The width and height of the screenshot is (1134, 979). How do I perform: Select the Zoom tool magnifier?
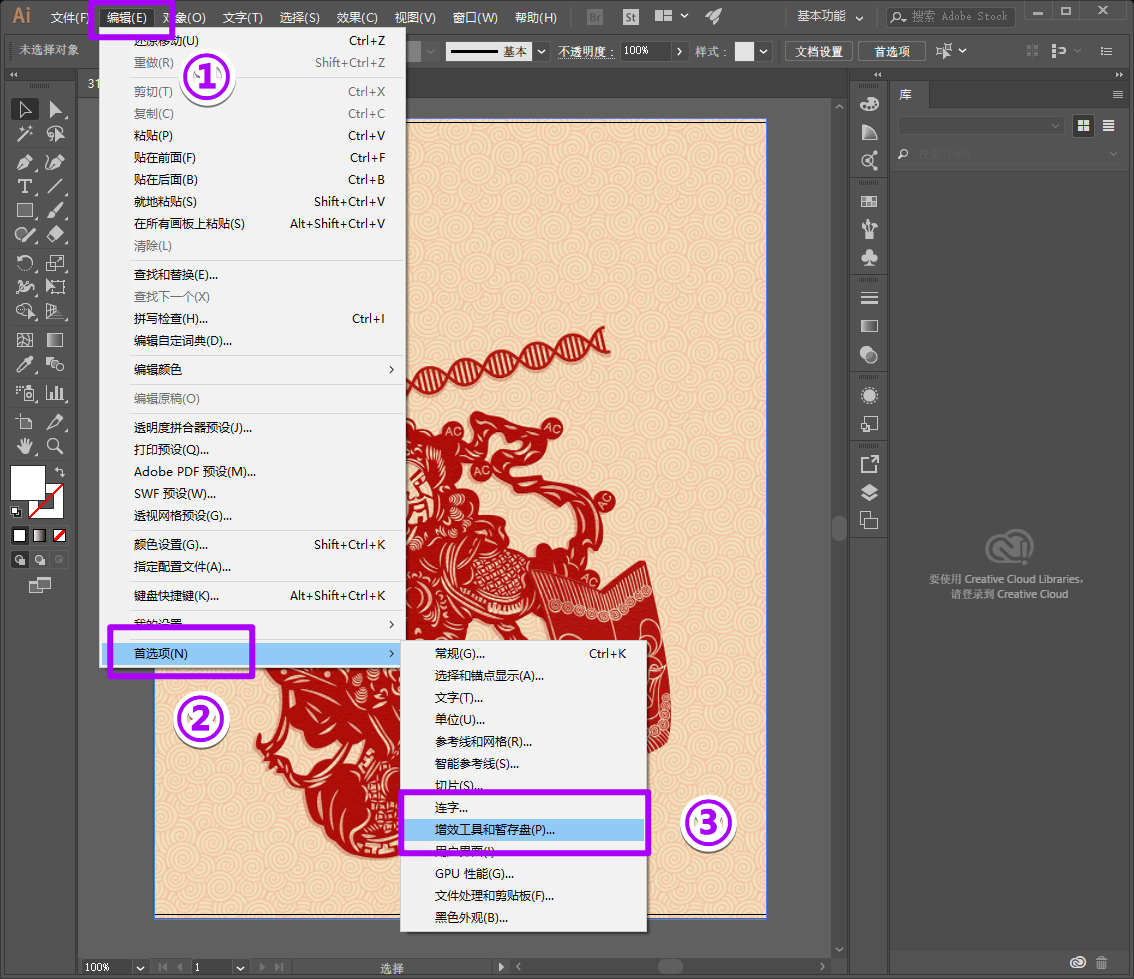pyautogui.click(x=55, y=446)
